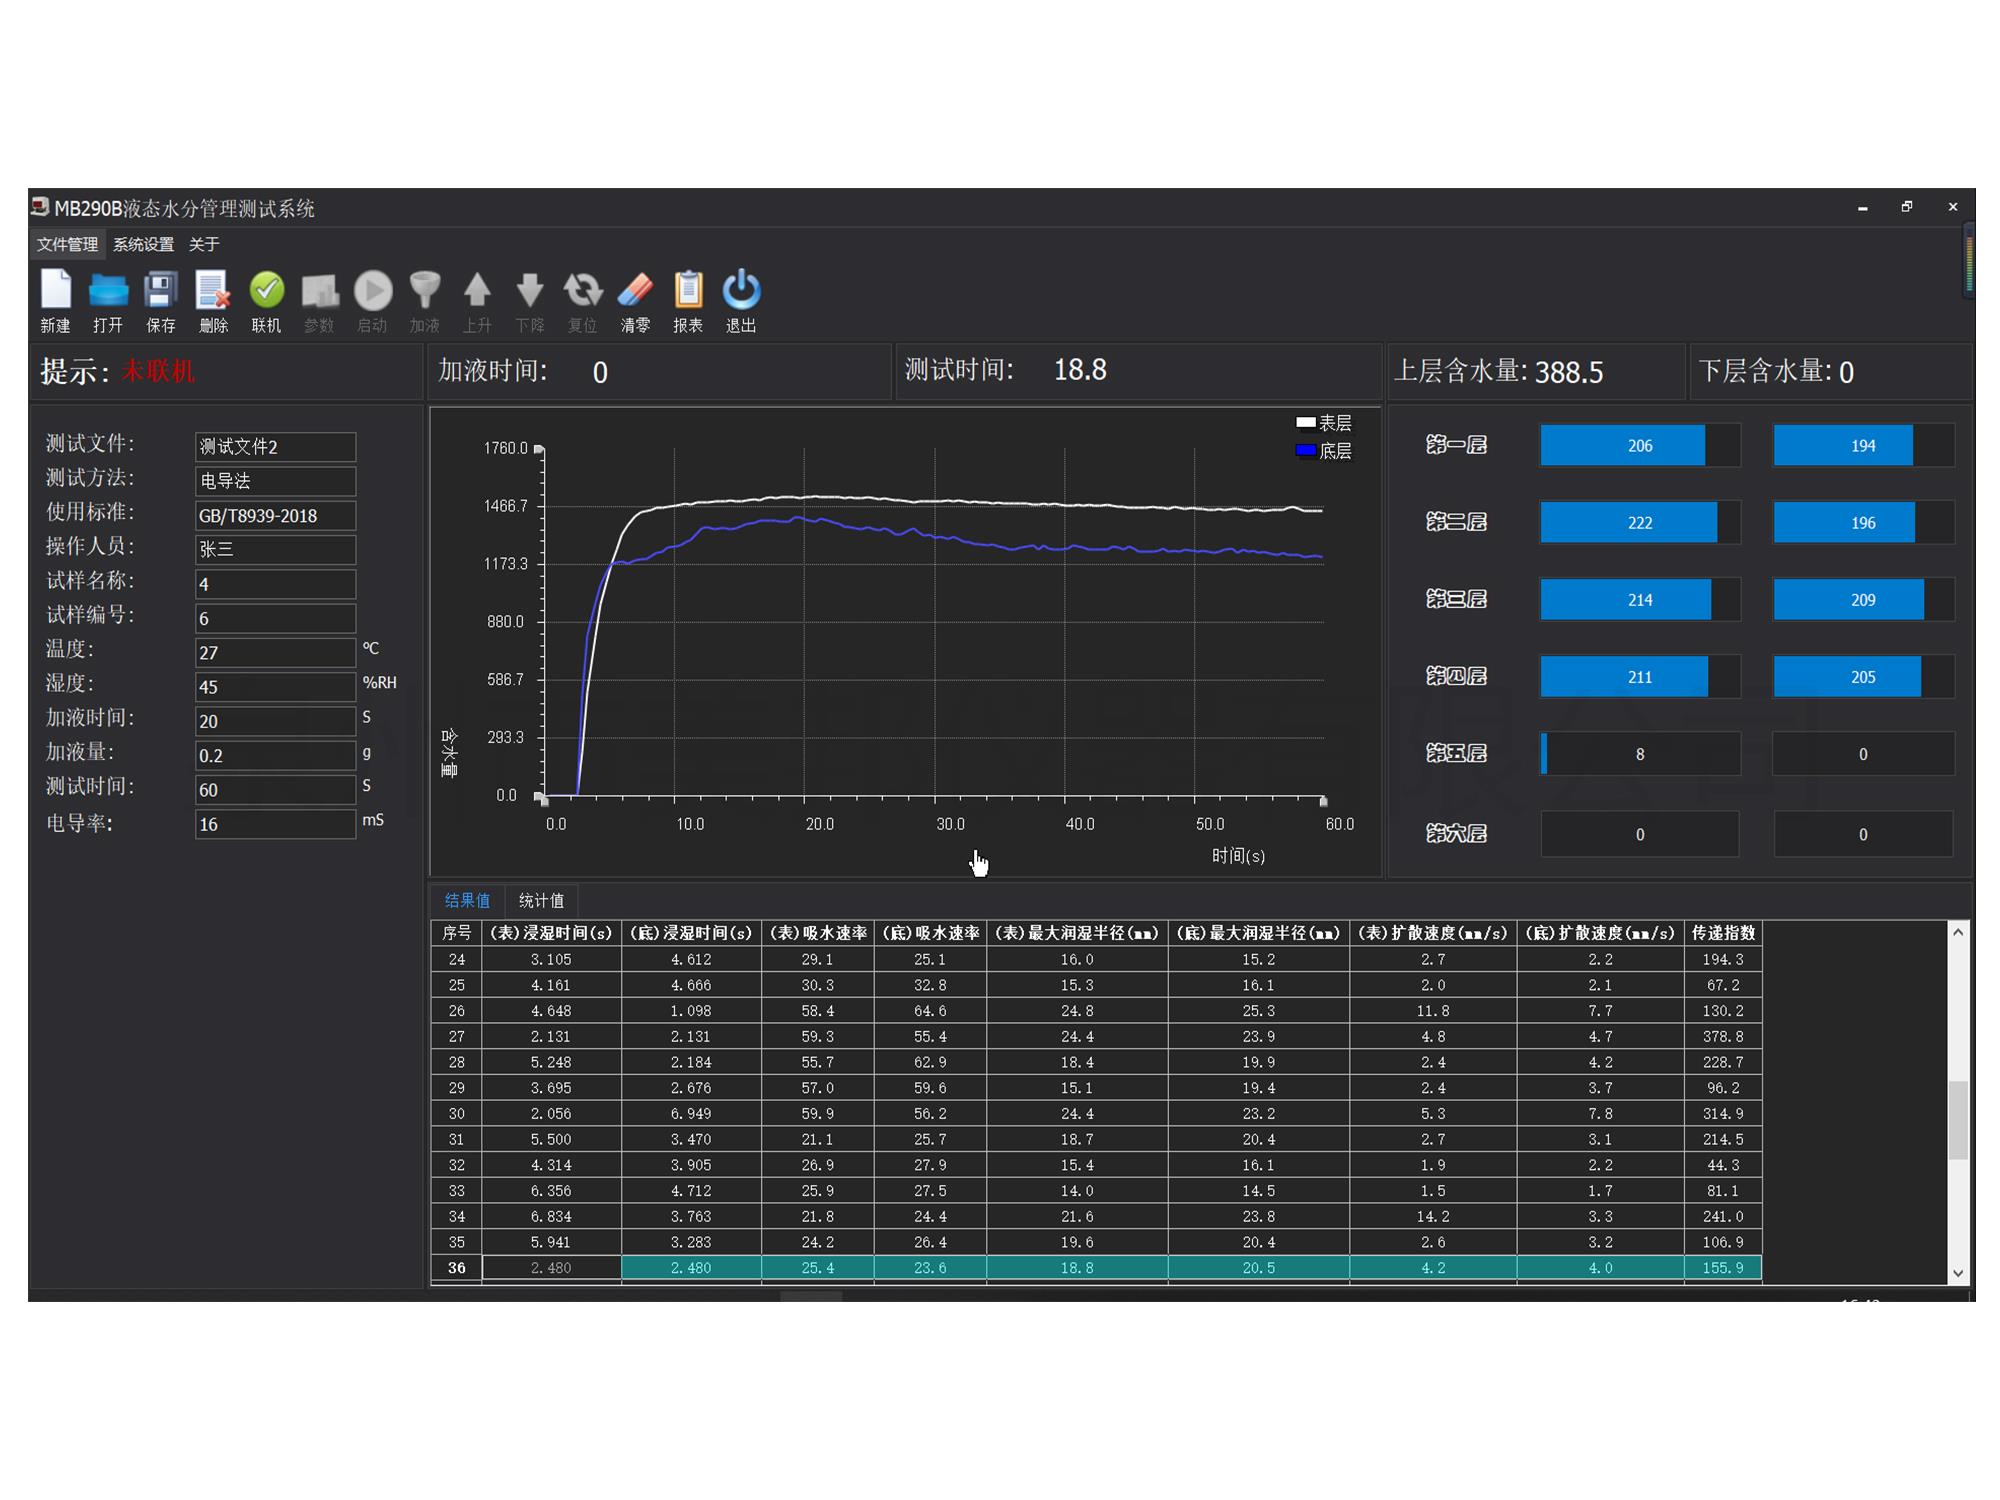Screen dimensions: 2000x1500
Task: Open the 文件管理 menu
Action: point(67,244)
